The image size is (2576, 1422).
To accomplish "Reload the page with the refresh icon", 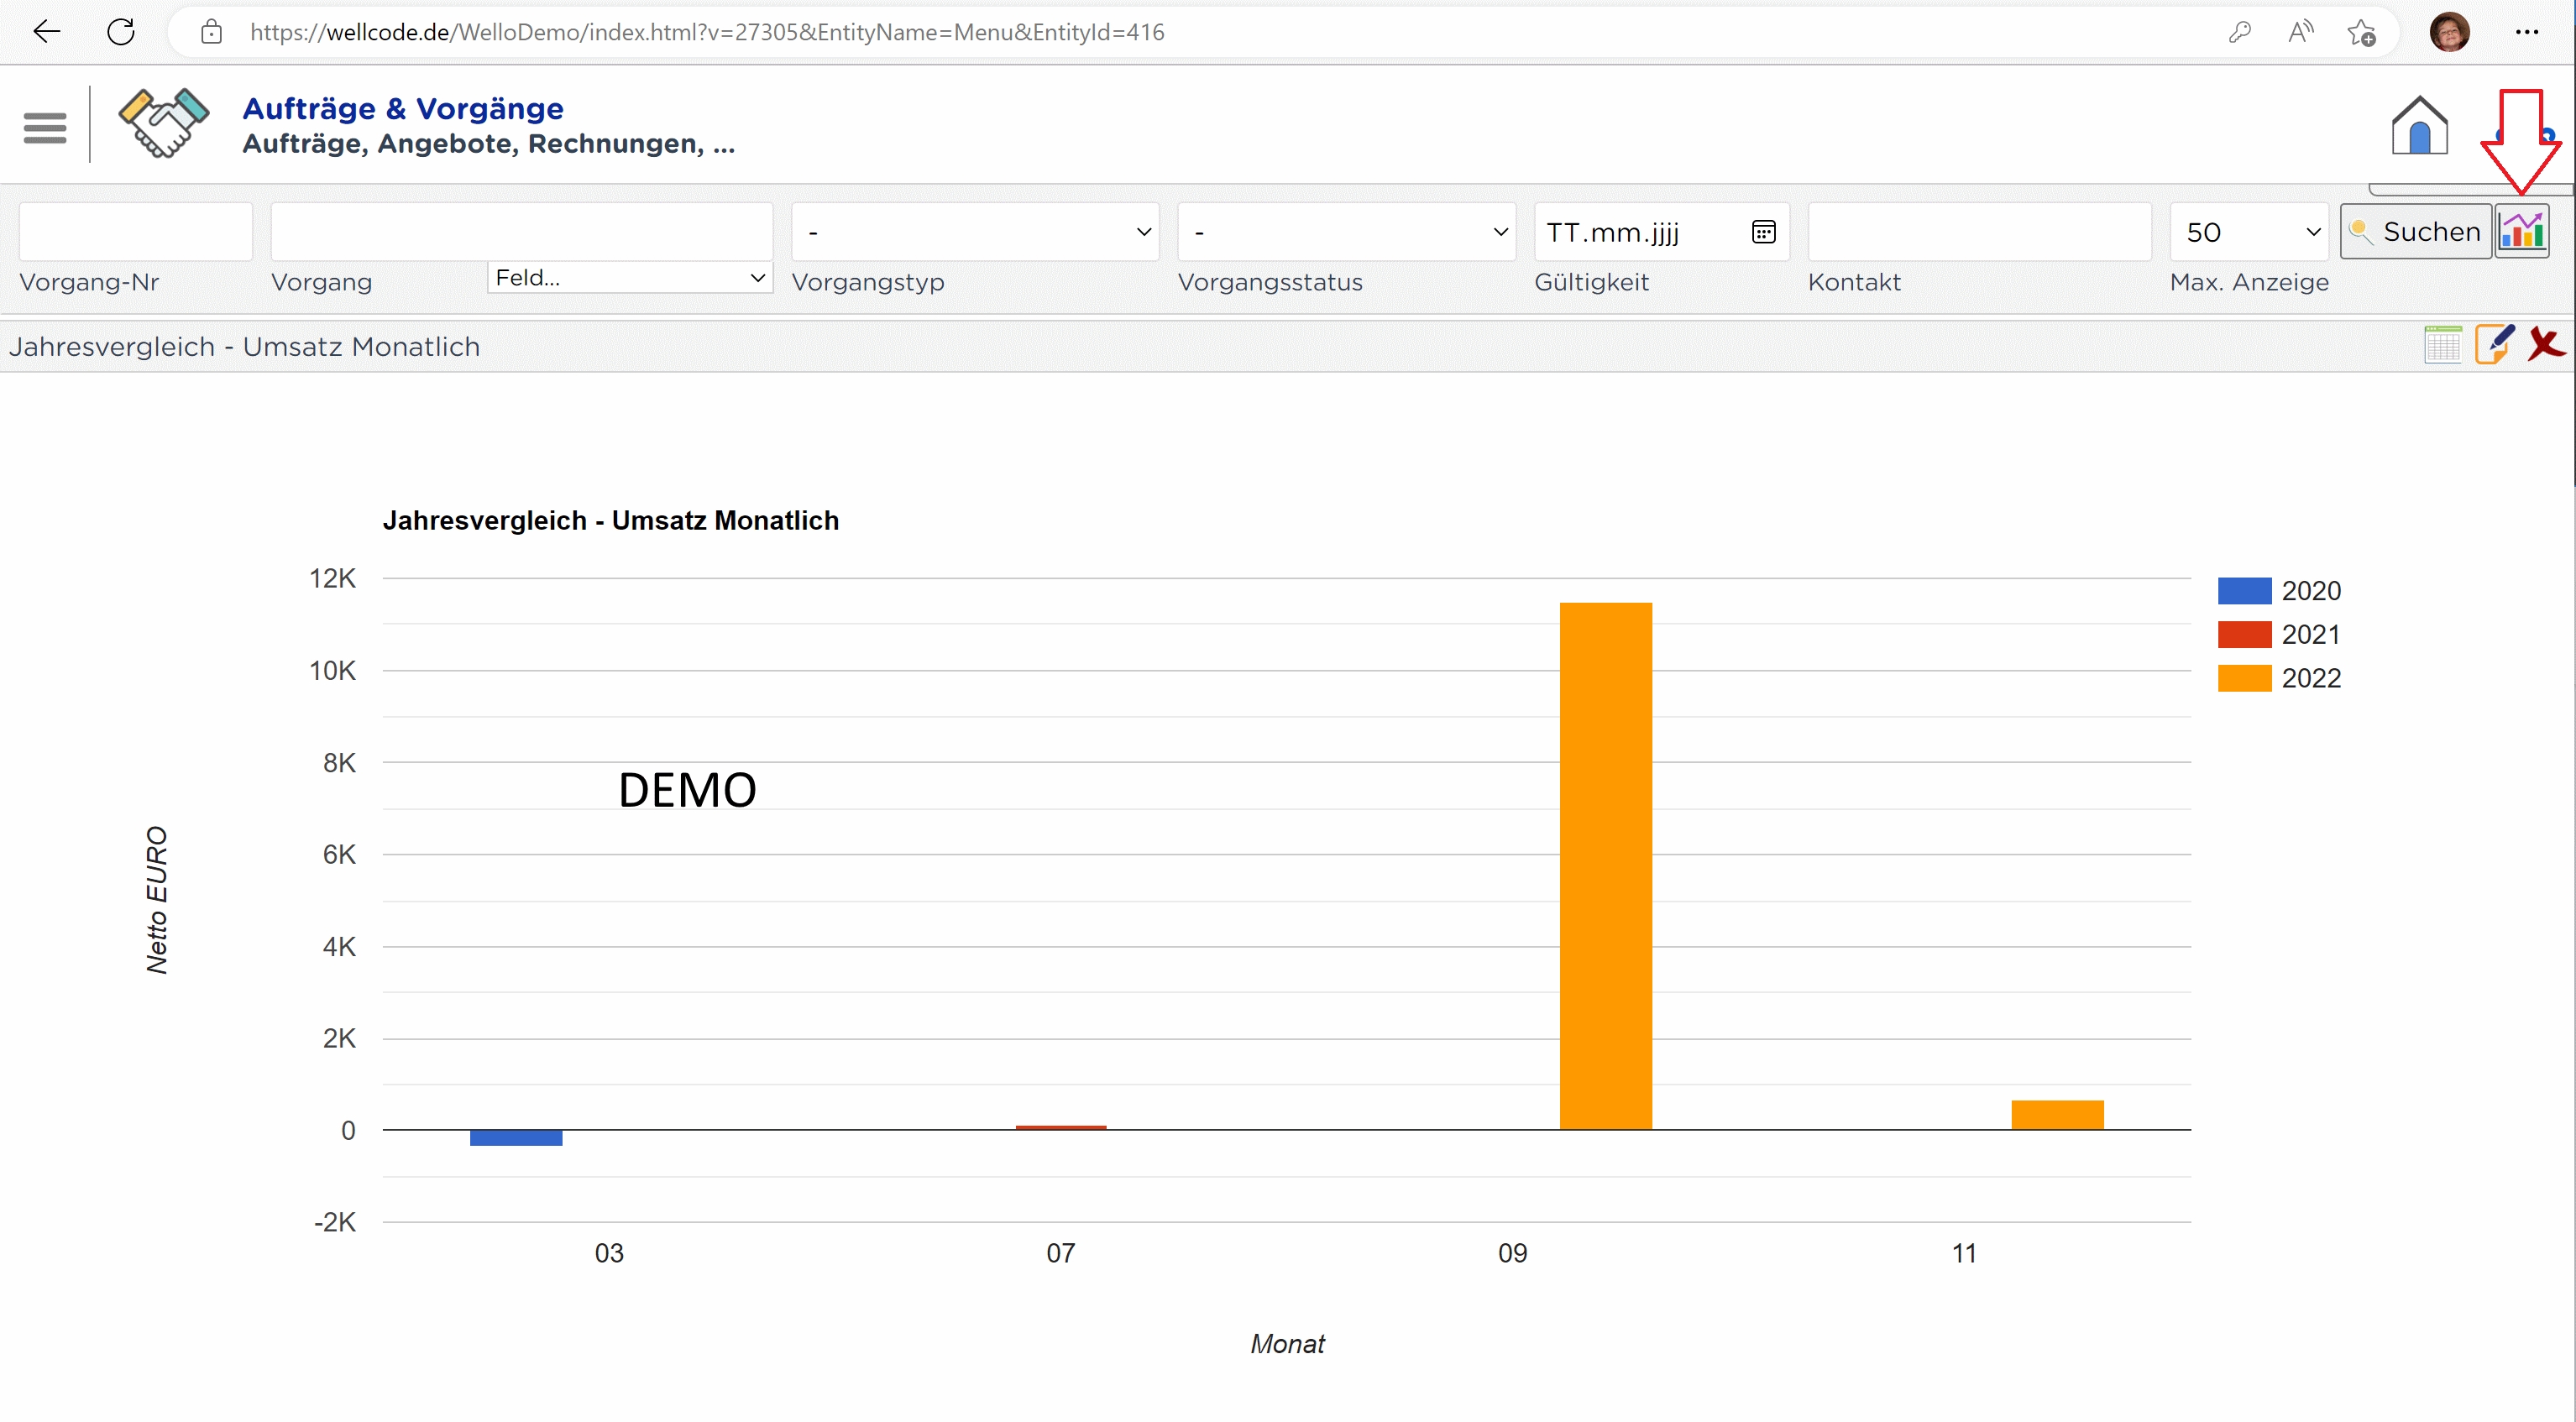I will tap(121, 32).
